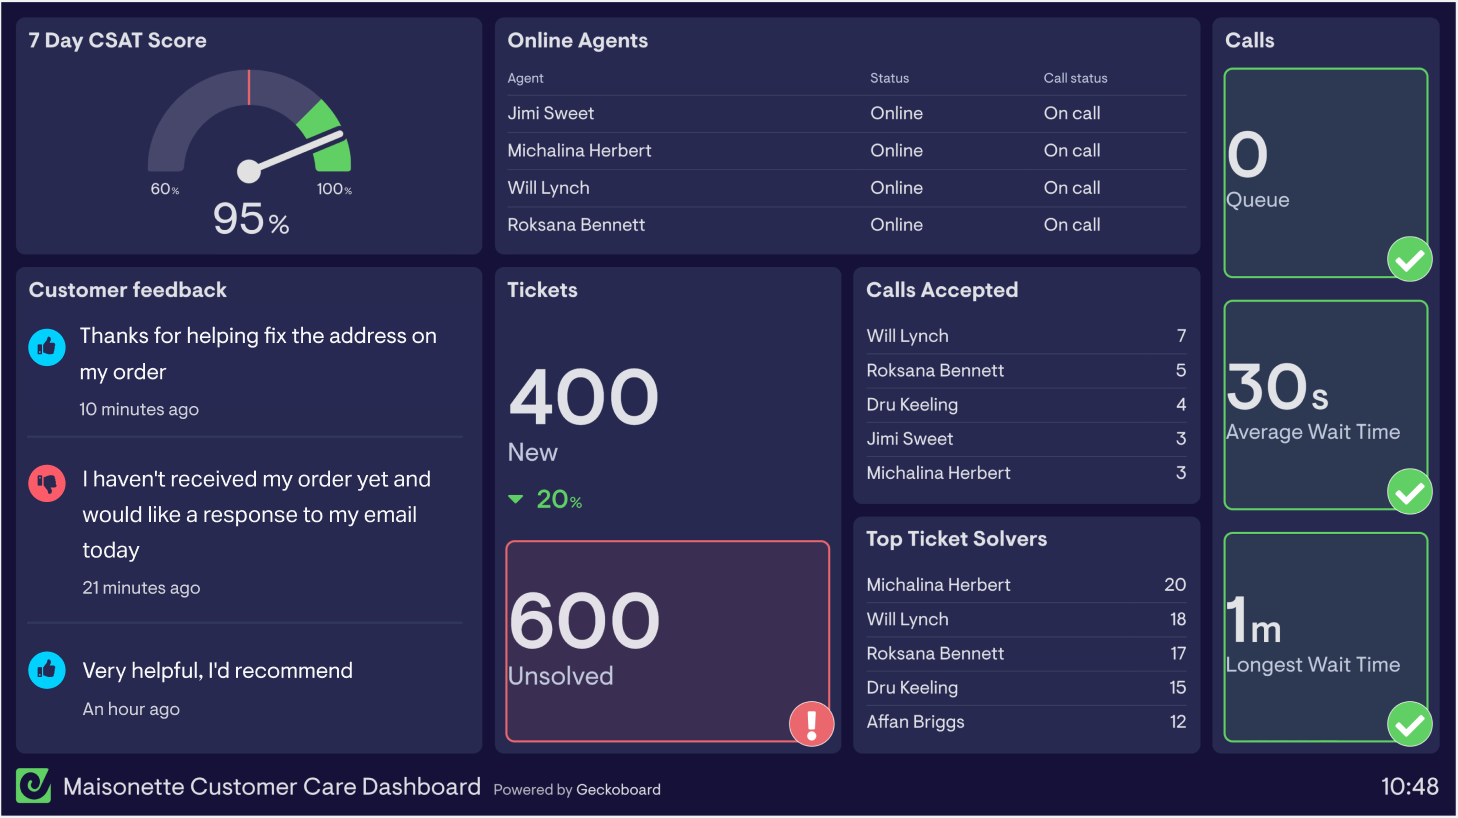This screenshot has width=1458, height=818.
Task: Click the green down arrow beside 20%
Action: click(x=516, y=499)
